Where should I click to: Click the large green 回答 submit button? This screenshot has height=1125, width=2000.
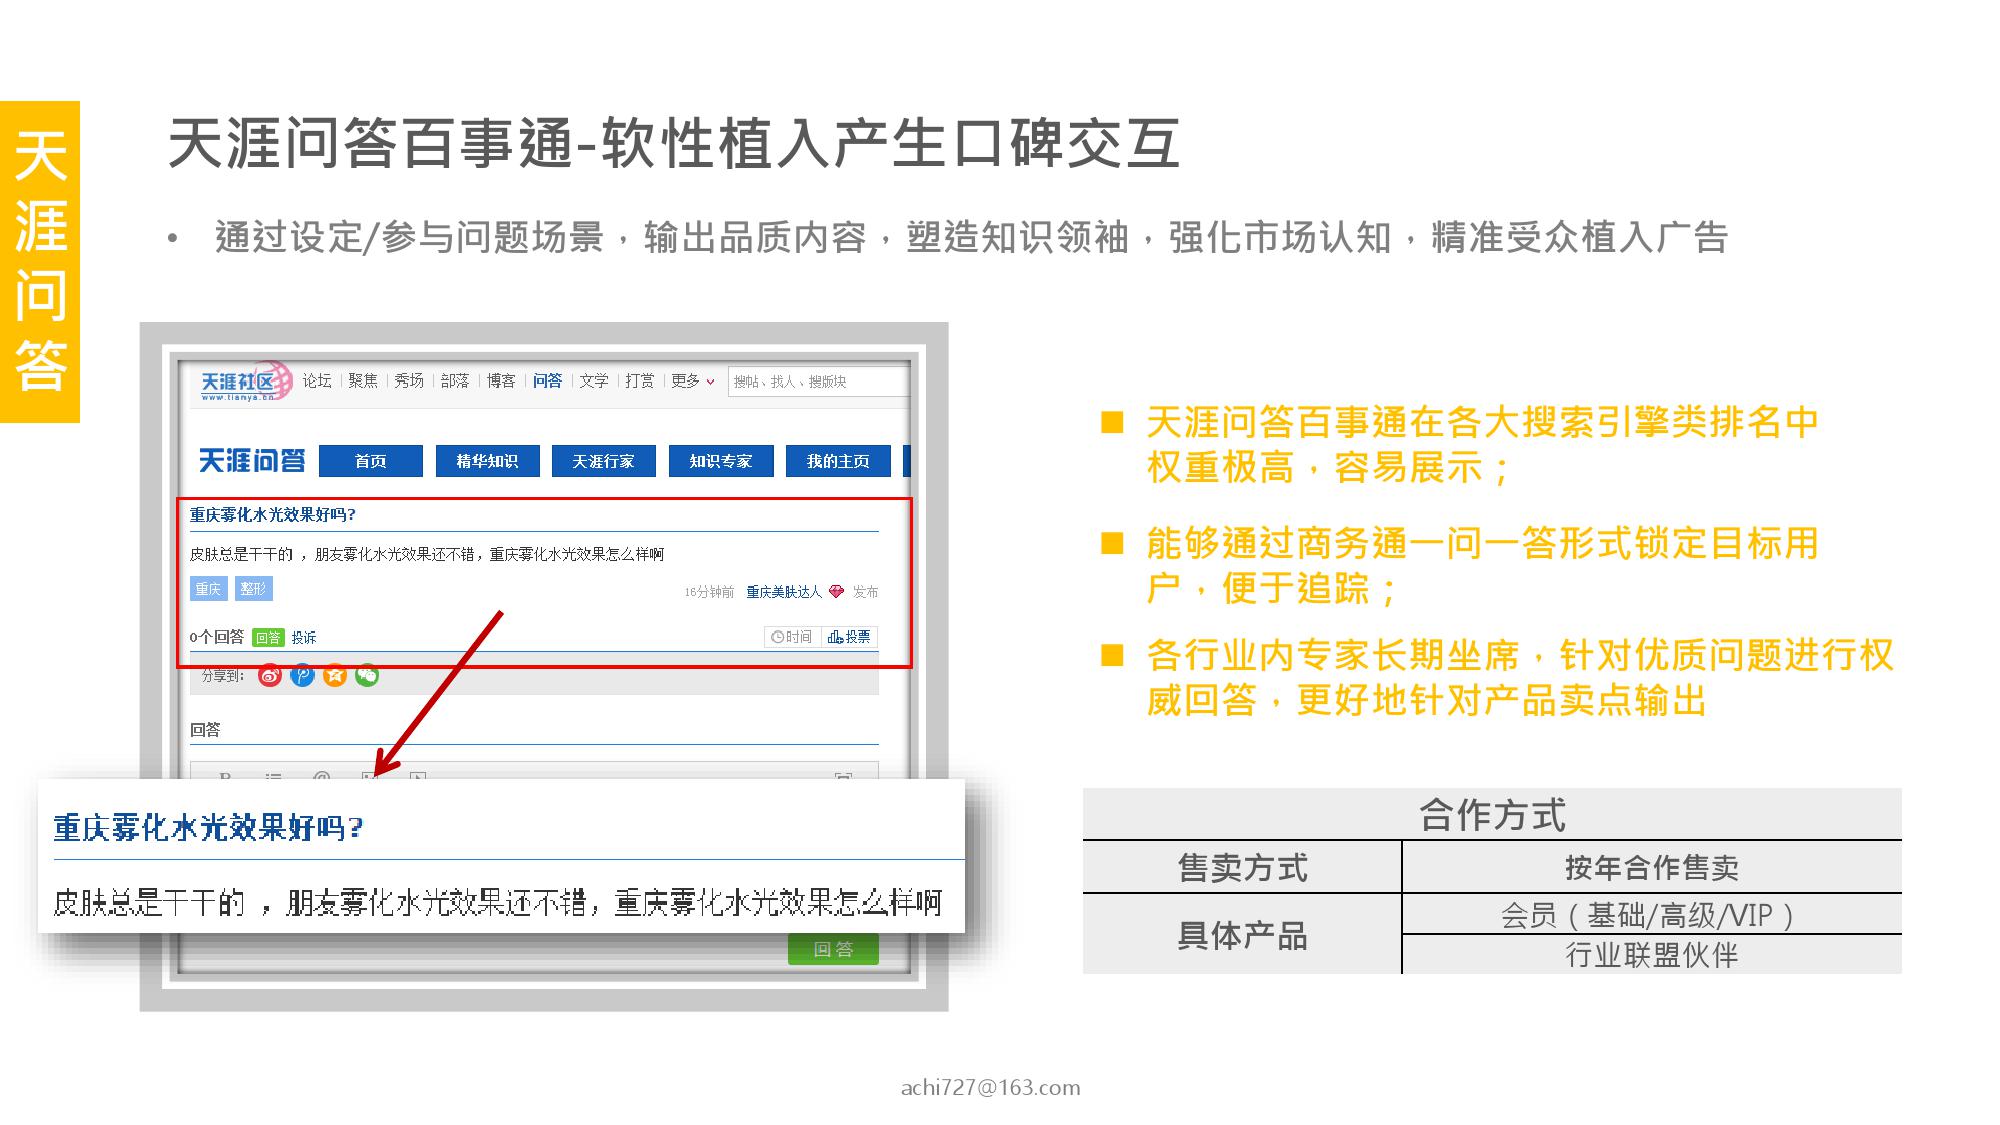833,949
